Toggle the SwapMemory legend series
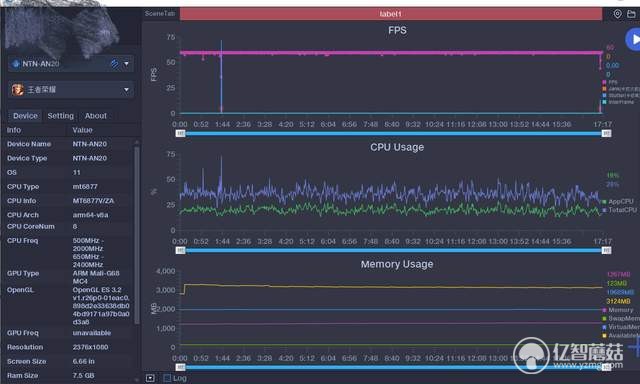640x384 pixels. coord(621,319)
